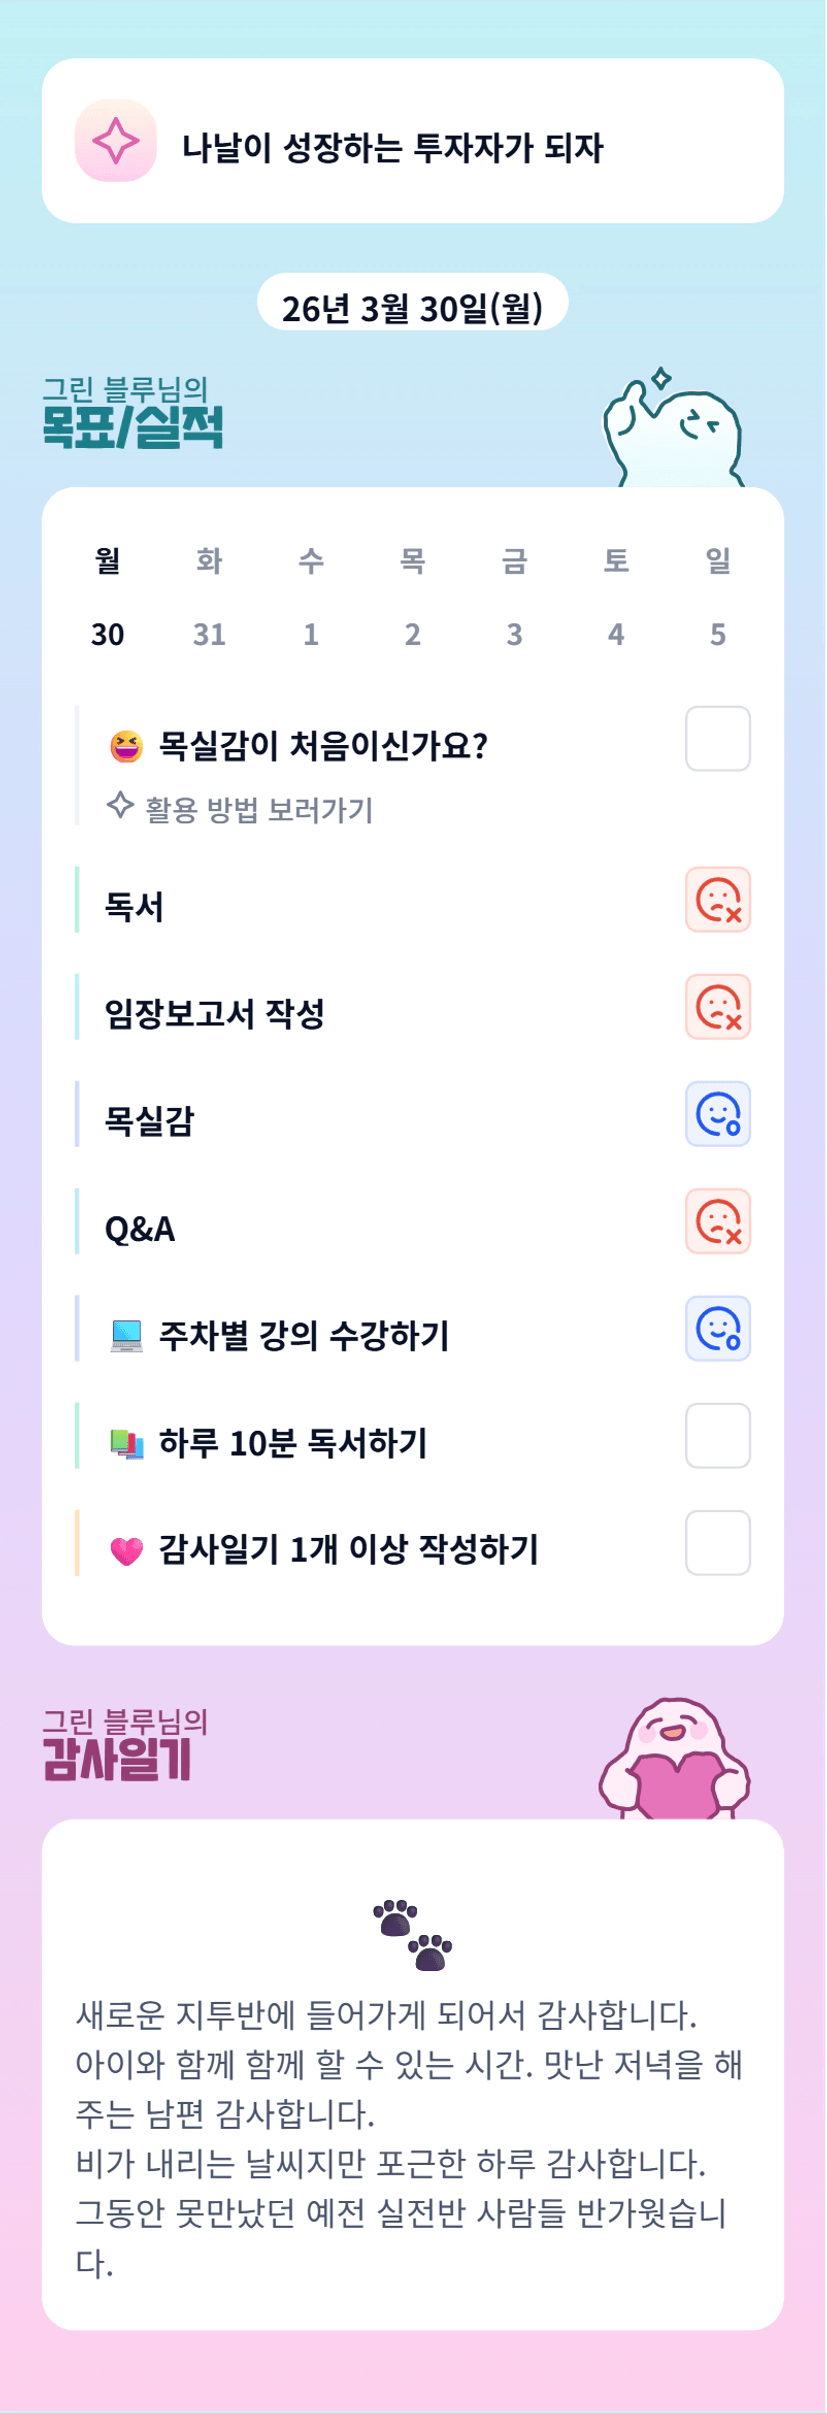The width and height of the screenshot is (827, 2413).
Task: Click the pink sparkle star goal icon
Action: (x=116, y=141)
